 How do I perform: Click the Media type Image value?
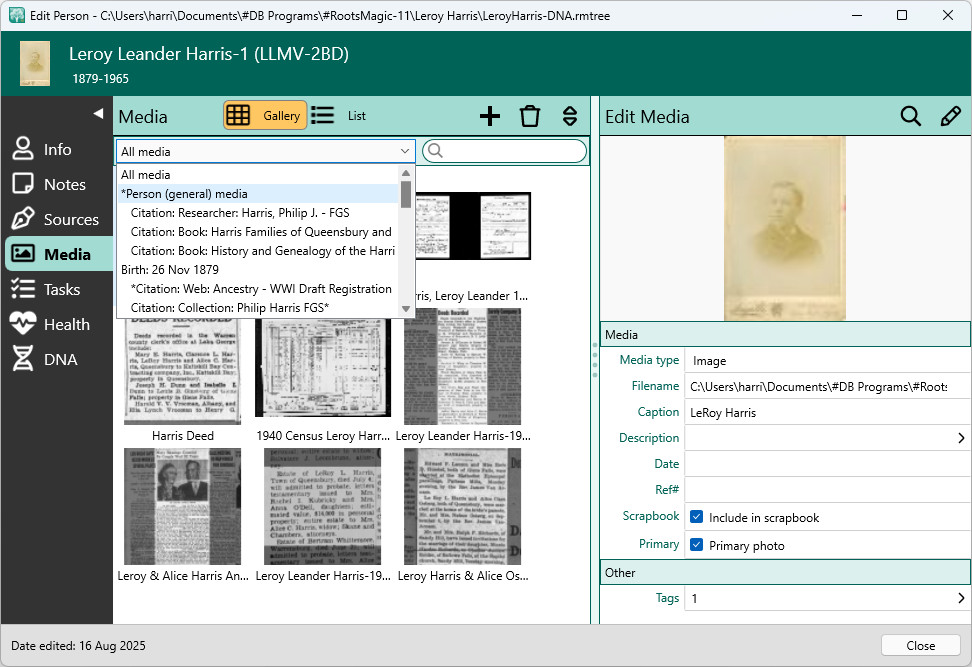pos(828,360)
